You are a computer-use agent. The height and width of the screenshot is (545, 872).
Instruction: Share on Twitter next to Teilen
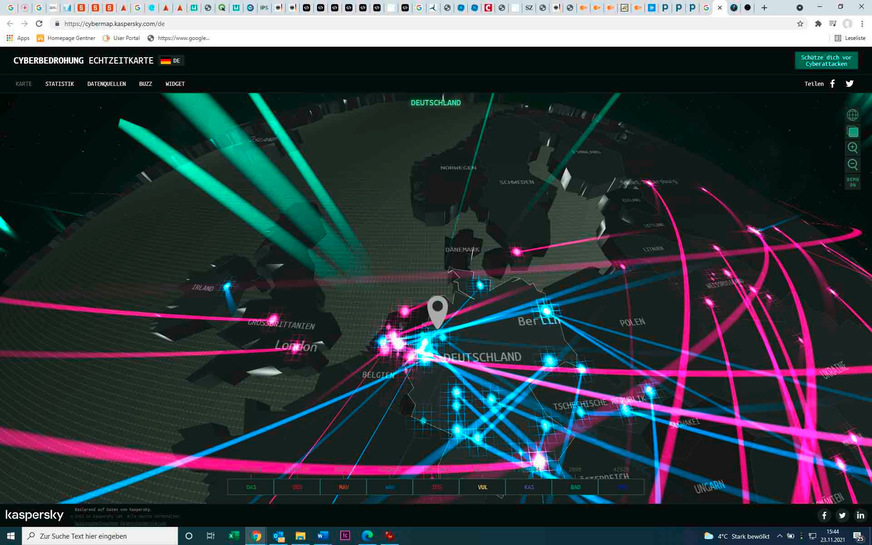point(849,83)
